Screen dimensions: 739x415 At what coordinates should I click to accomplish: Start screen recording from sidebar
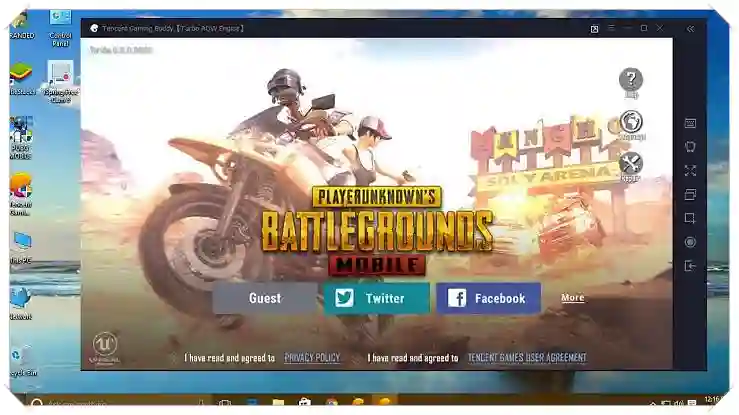690,242
